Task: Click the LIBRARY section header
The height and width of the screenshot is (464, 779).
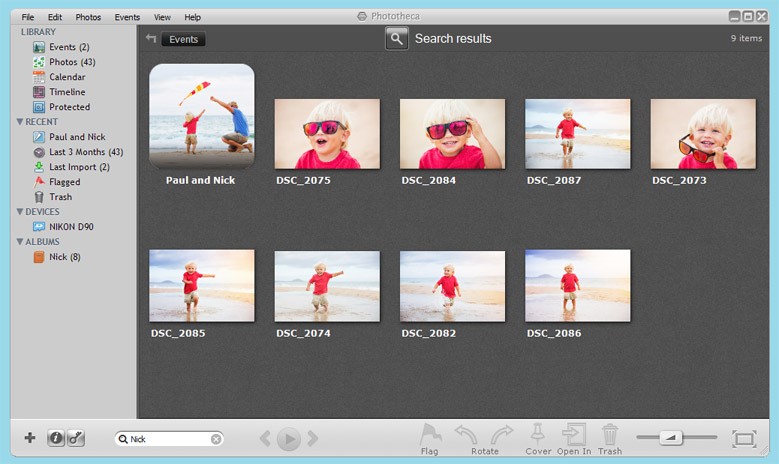Action: (38, 32)
